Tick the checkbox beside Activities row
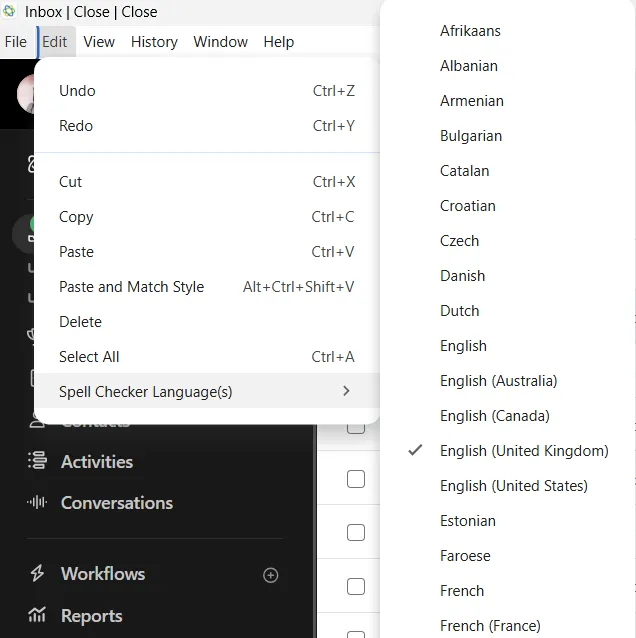 [x=356, y=479]
